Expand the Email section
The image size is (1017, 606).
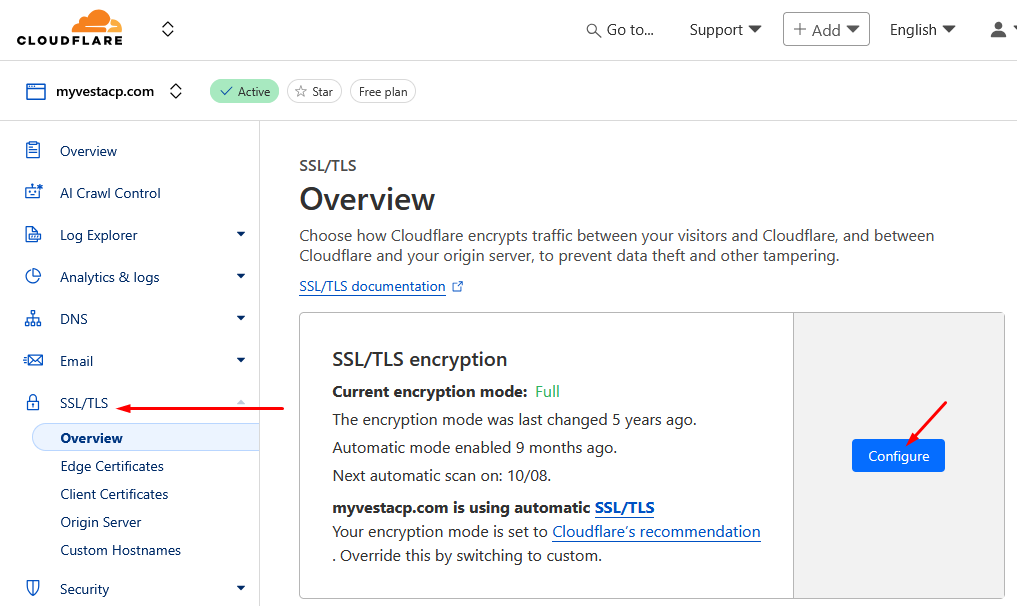(x=241, y=360)
